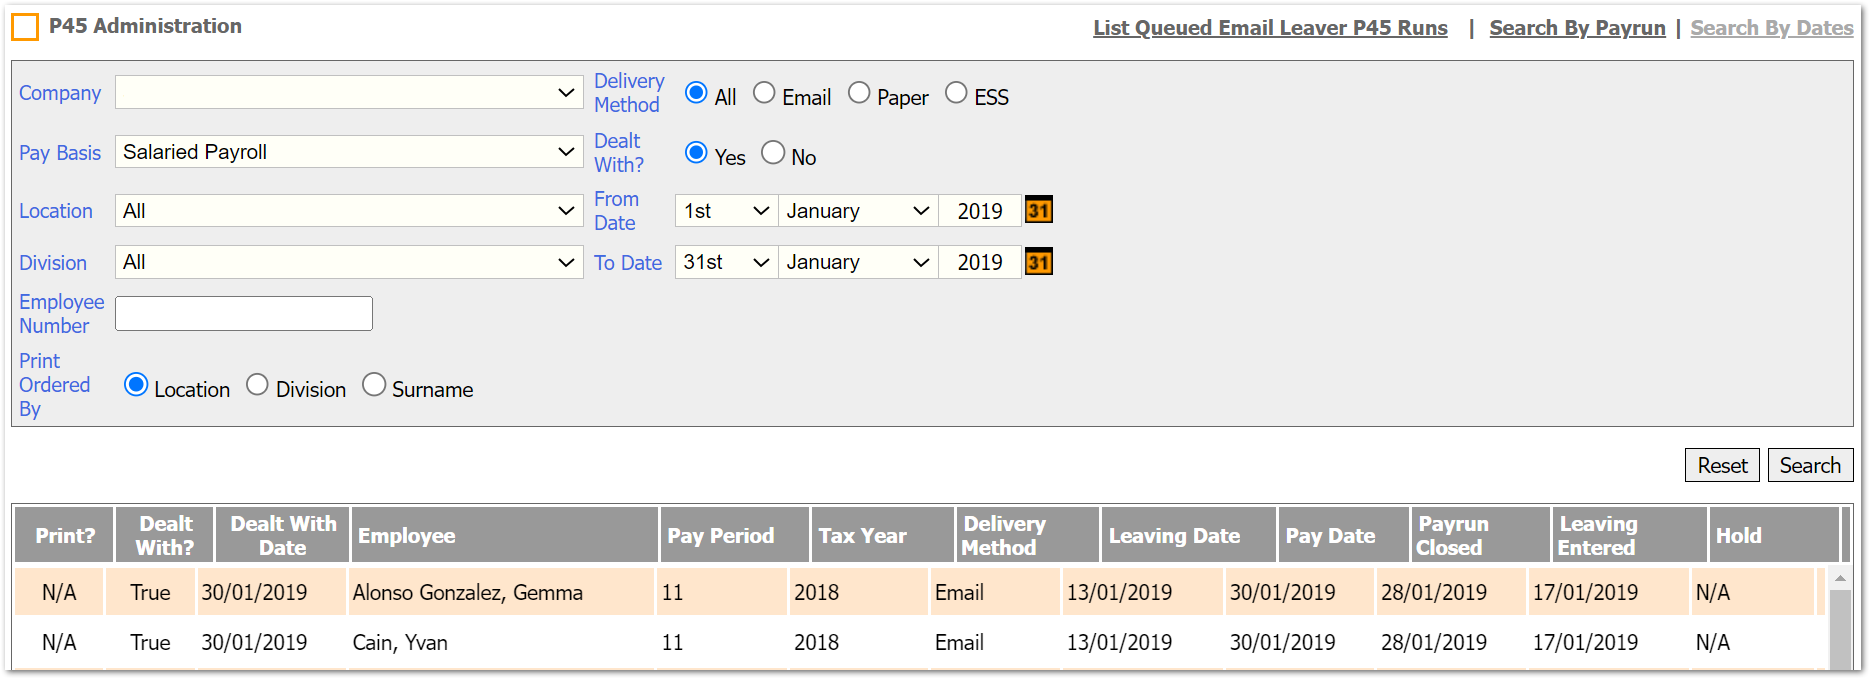
Task: Click the orange P45 Administration square icon
Action: tap(25, 27)
